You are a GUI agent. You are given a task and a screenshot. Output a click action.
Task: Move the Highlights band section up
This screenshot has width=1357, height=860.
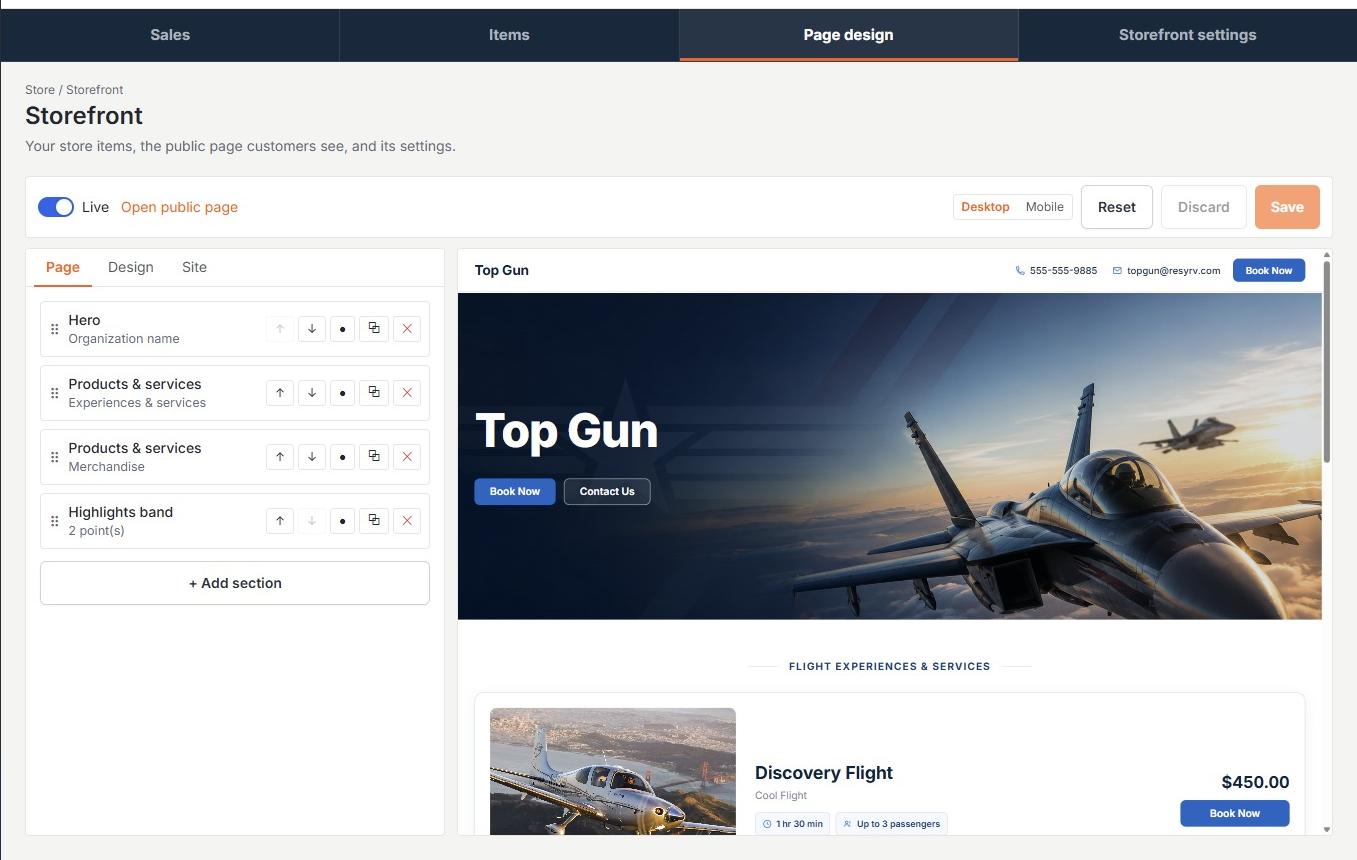280,521
